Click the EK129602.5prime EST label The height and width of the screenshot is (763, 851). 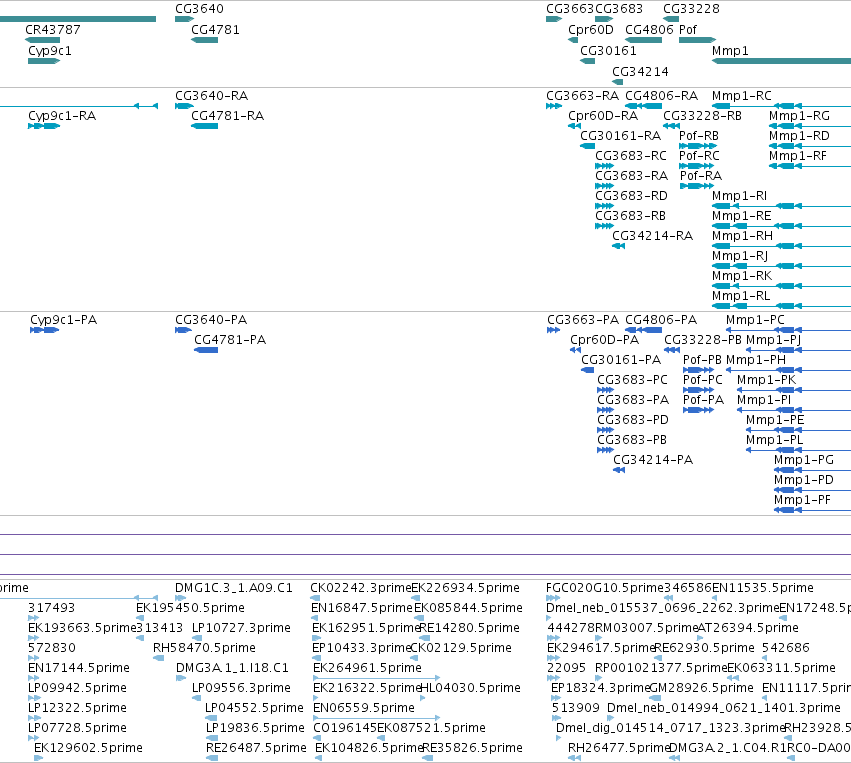click(x=88, y=748)
